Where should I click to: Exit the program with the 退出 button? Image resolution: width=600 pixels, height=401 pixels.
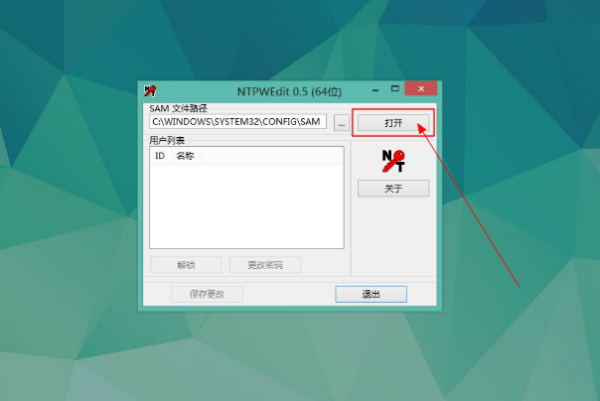(x=371, y=294)
